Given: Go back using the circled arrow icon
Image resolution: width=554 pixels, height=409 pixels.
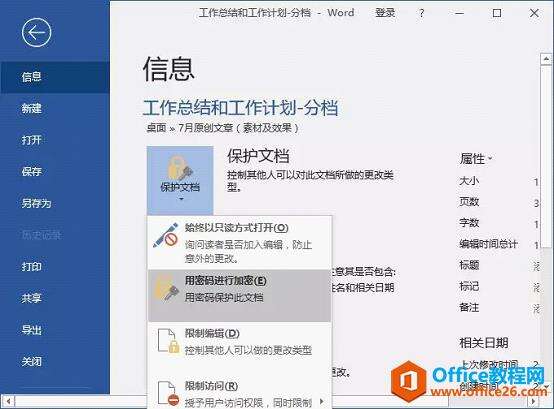Looking at the screenshot, I should [x=36, y=33].
